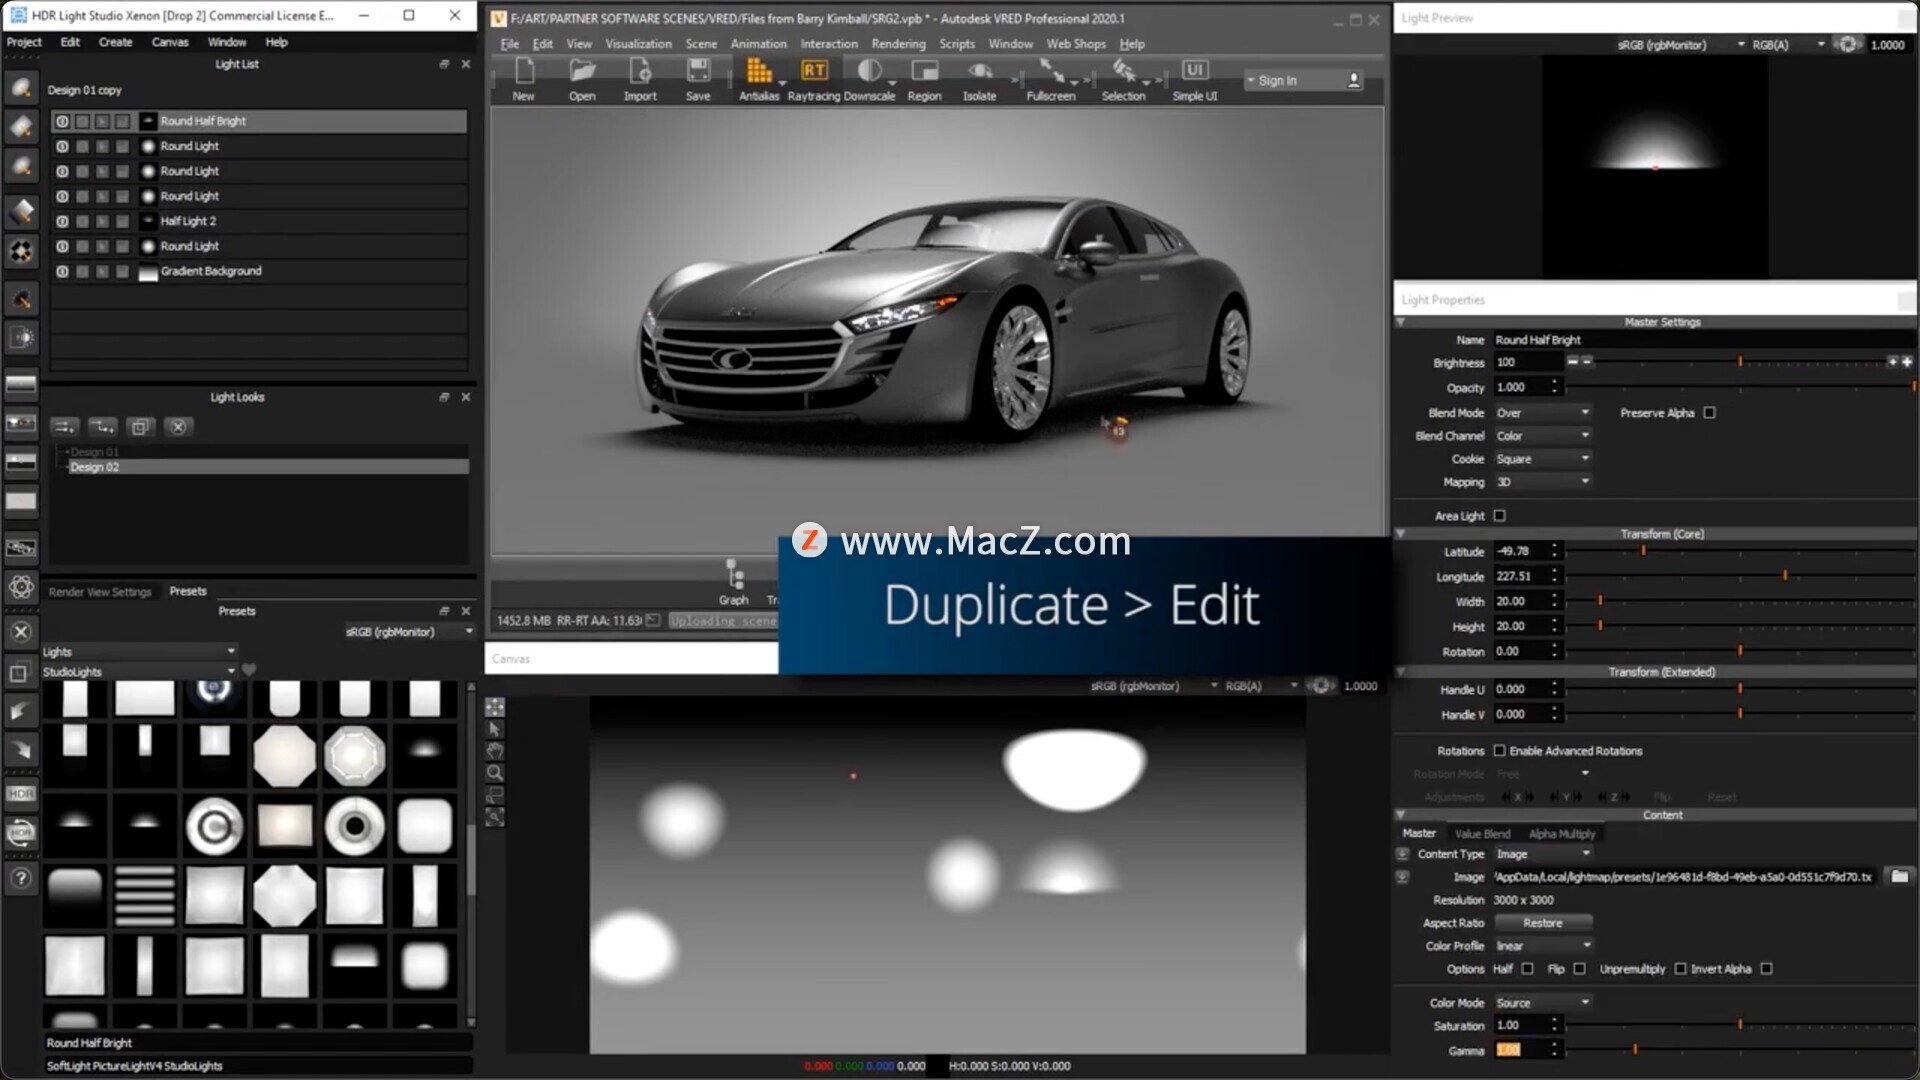Click the Isolate eye icon
This screenshot has height=1080, width=1920.
pos(980,71)
